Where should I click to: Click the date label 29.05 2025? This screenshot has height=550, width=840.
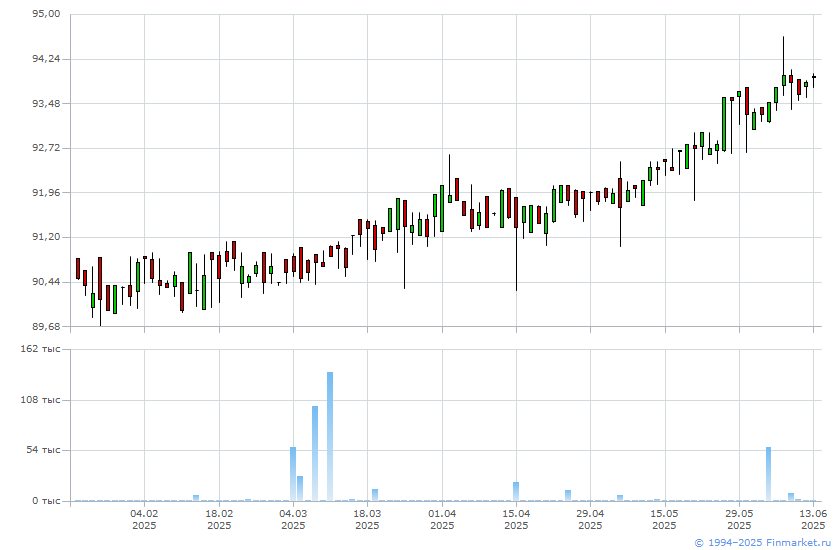[739, 519]
